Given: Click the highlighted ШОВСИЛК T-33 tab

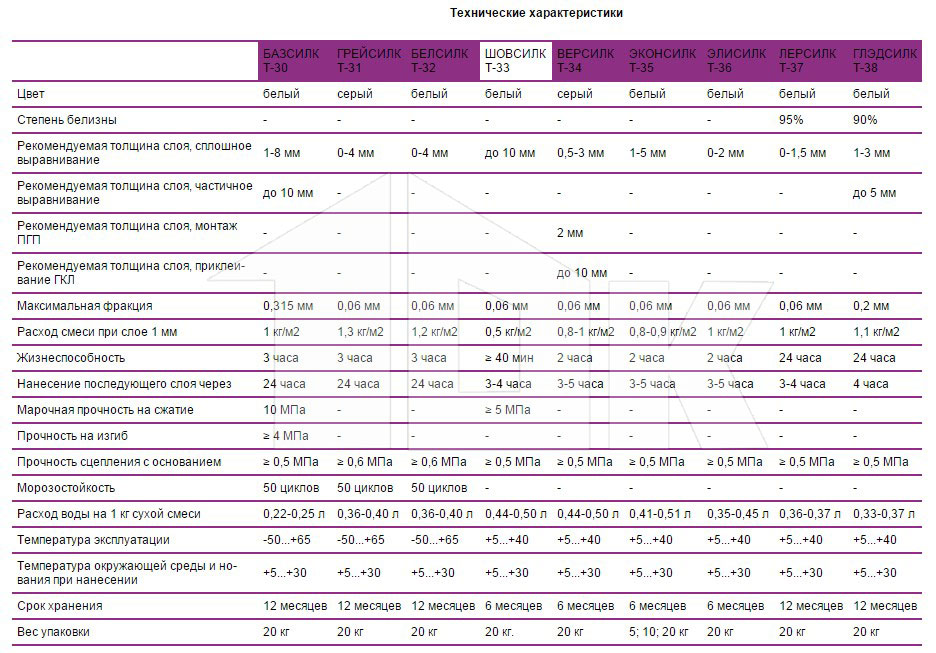Looking at the screenshot, I should tap(515, 61).
